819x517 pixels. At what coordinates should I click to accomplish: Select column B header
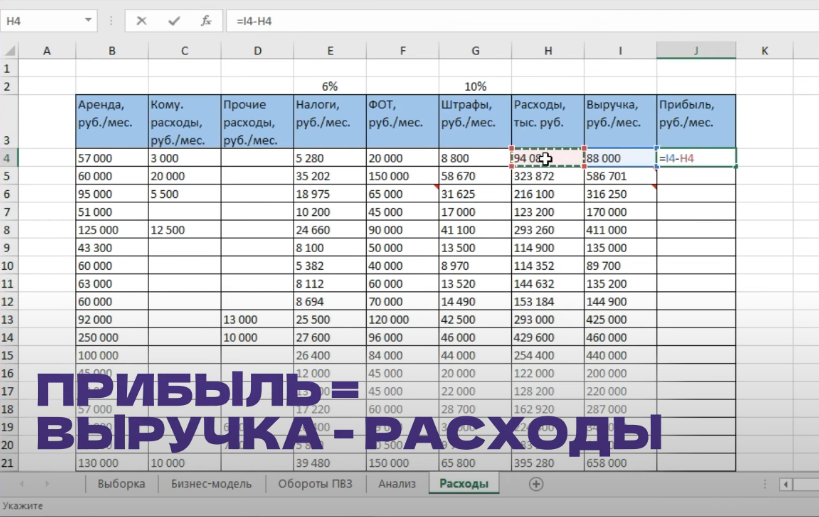[112, 51]
